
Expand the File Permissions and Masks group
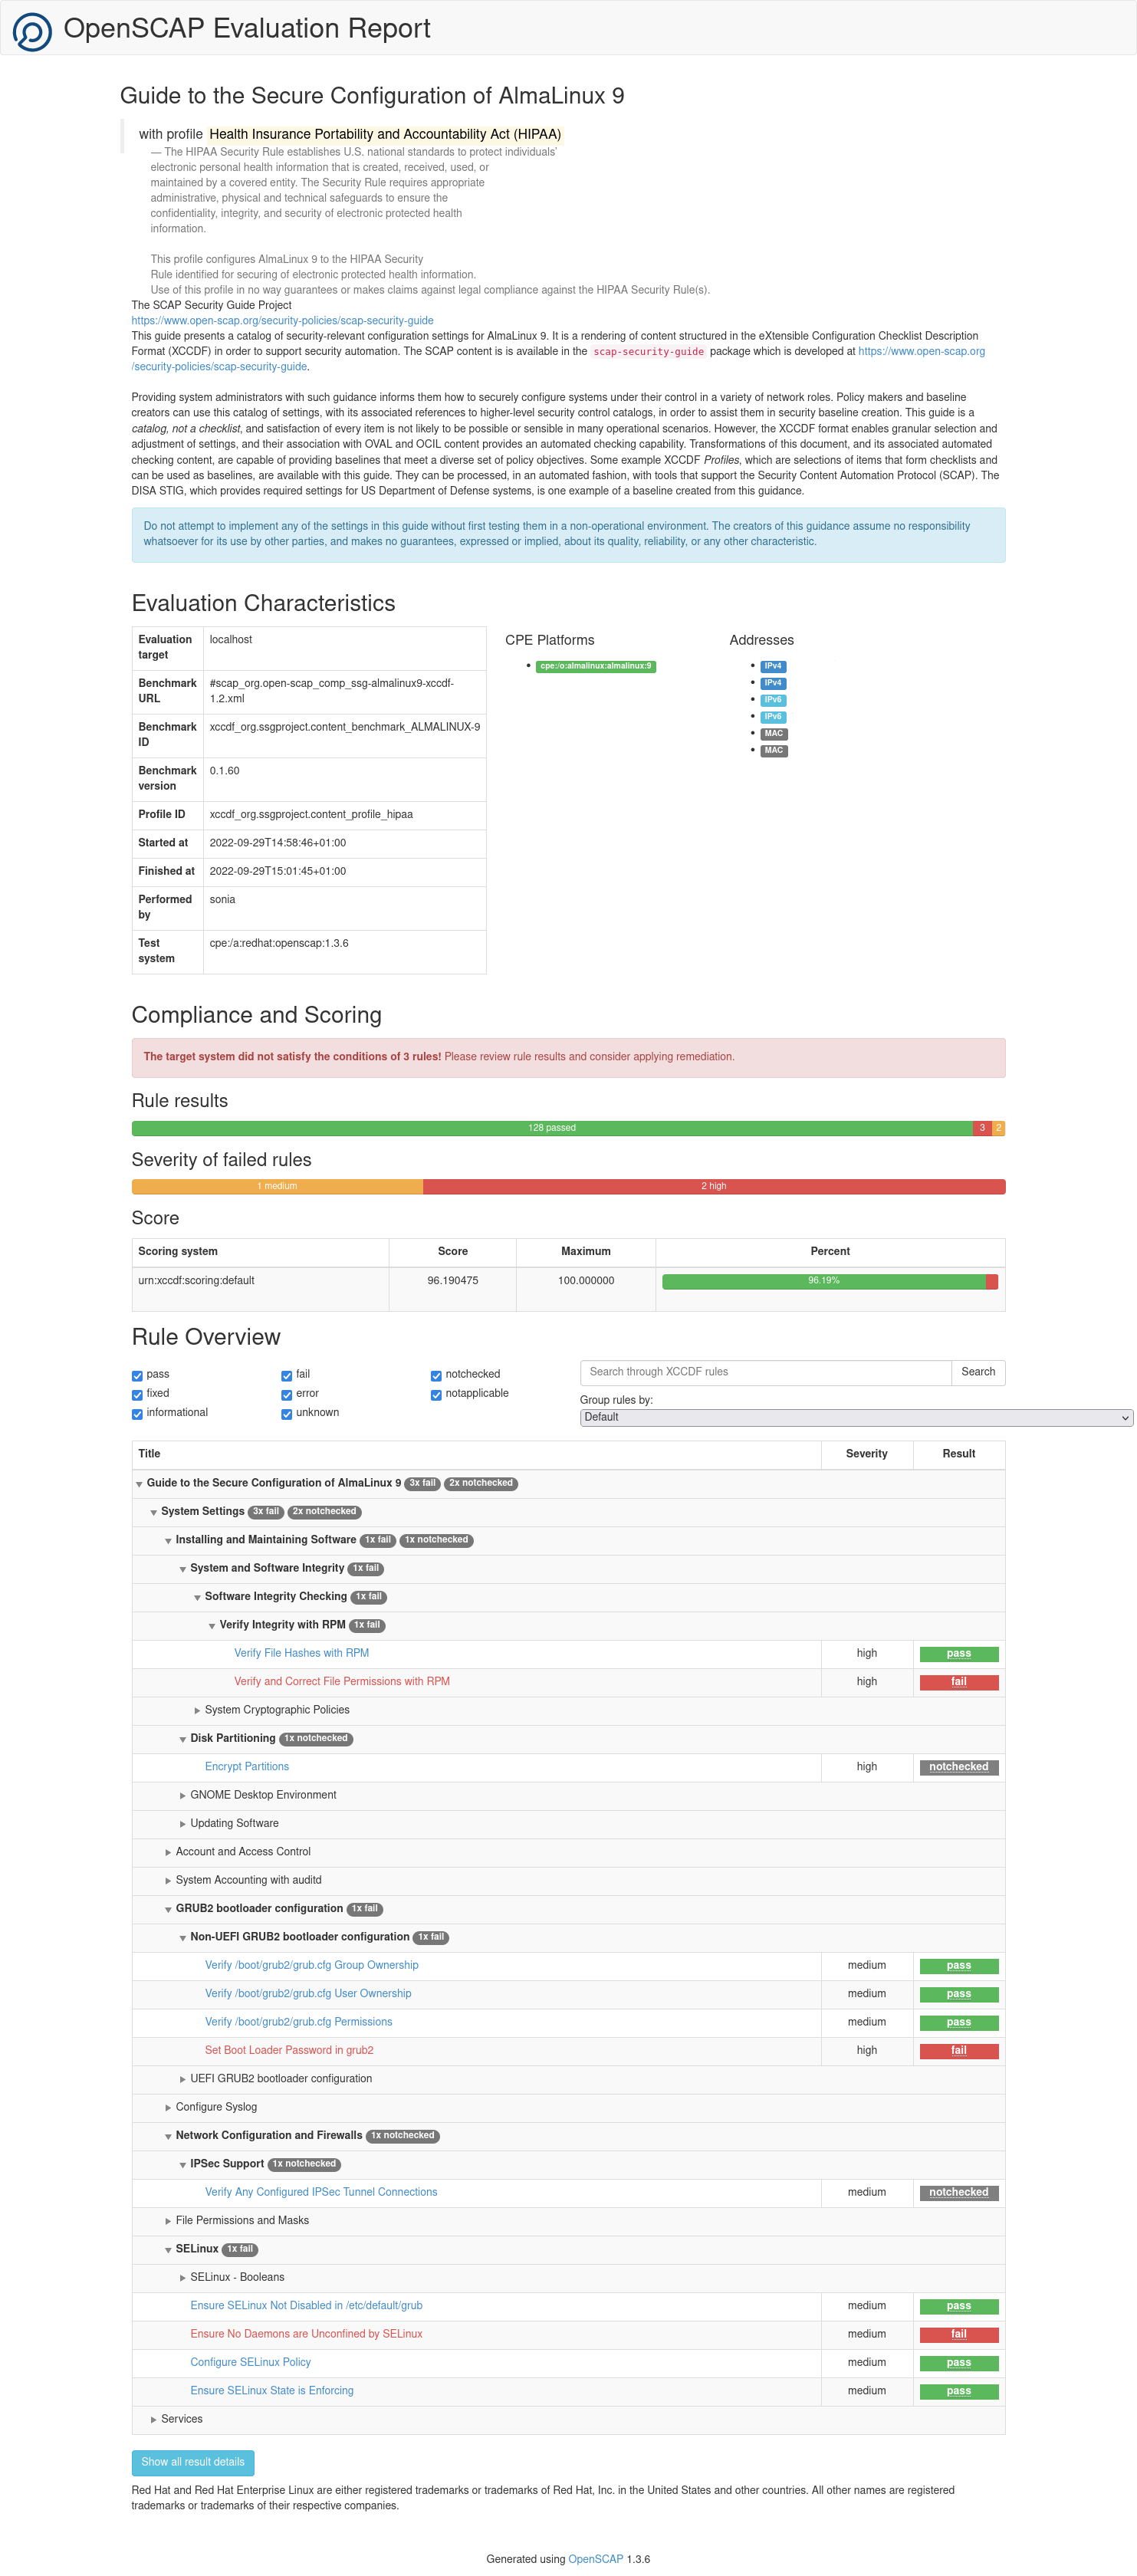tap(242, 2220)
